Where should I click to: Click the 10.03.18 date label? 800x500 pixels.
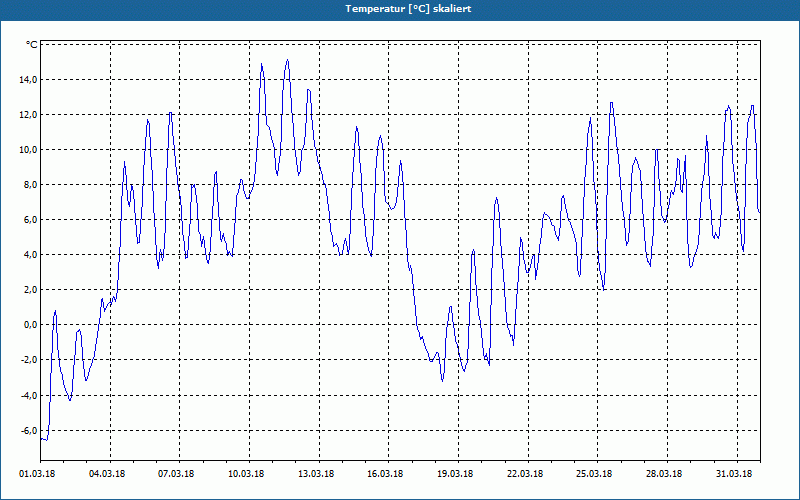tap(246, 474)
